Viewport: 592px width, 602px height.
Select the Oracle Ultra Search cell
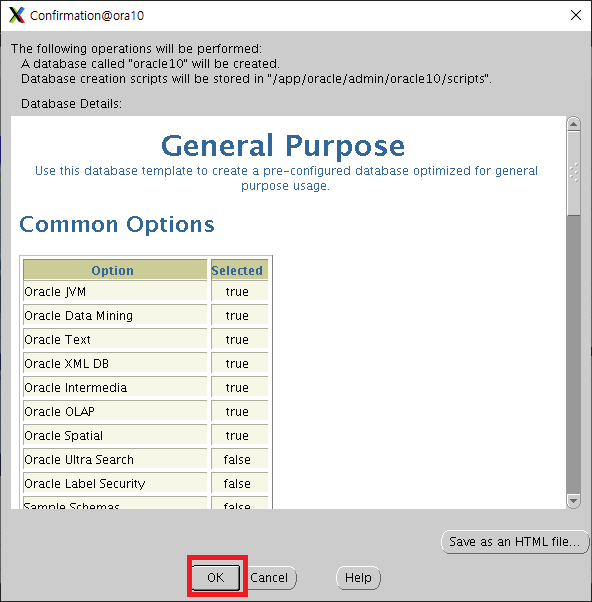click(115, 460)
